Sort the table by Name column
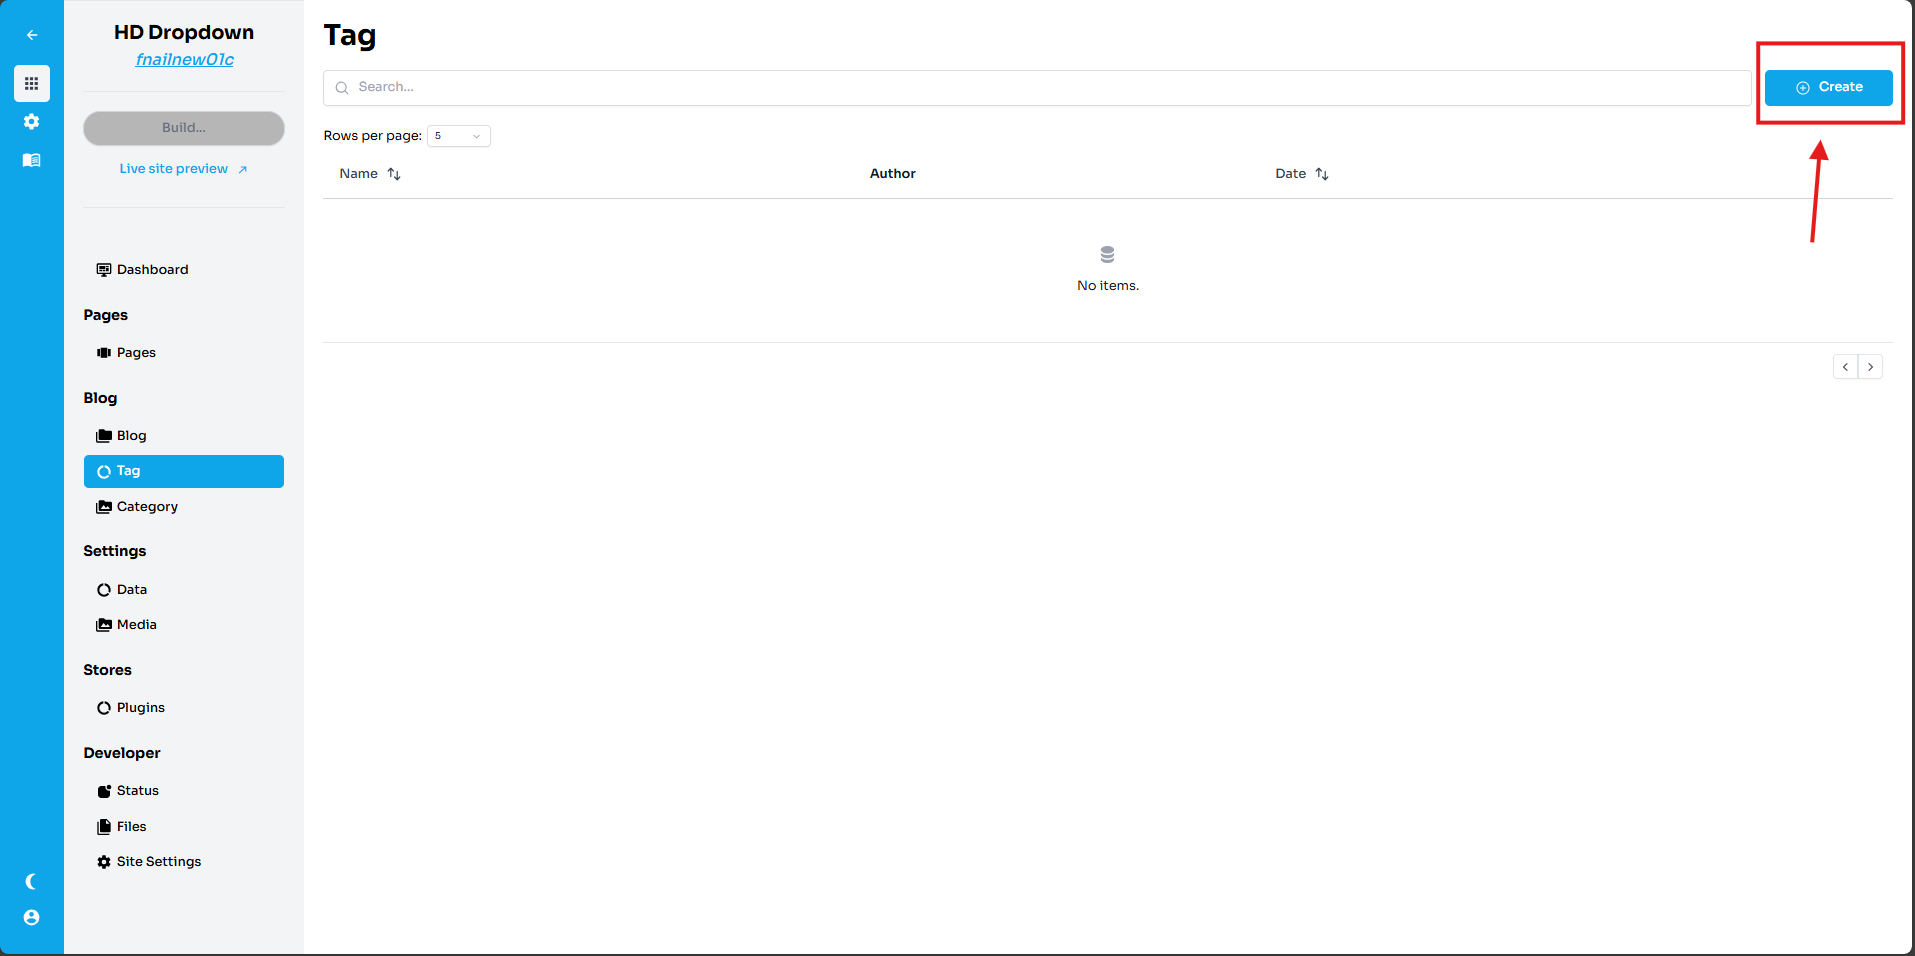The height and width of the screenshot is (956, 1915). tap(393, 174)
